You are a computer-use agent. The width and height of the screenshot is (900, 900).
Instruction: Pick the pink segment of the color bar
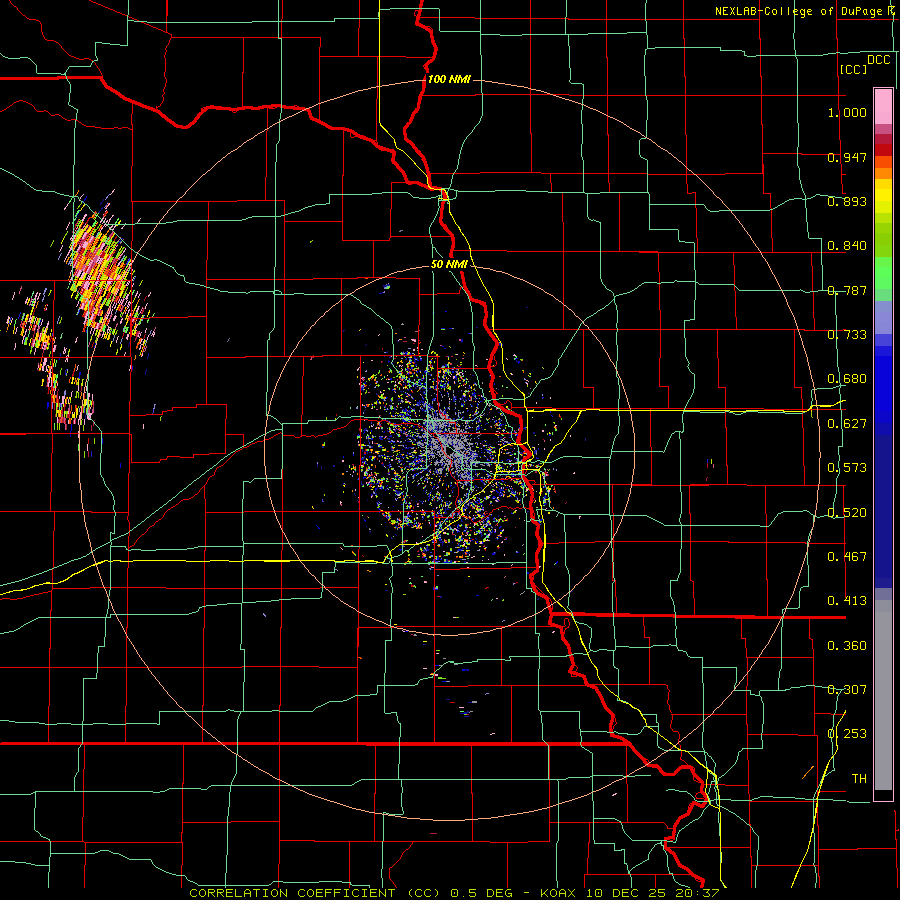883,106
